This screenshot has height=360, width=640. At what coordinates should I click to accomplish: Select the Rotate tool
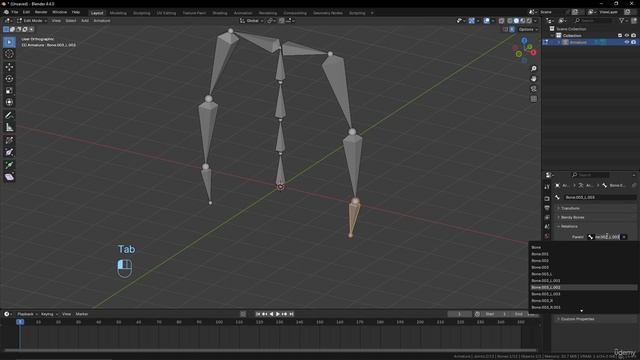(9, 78)
